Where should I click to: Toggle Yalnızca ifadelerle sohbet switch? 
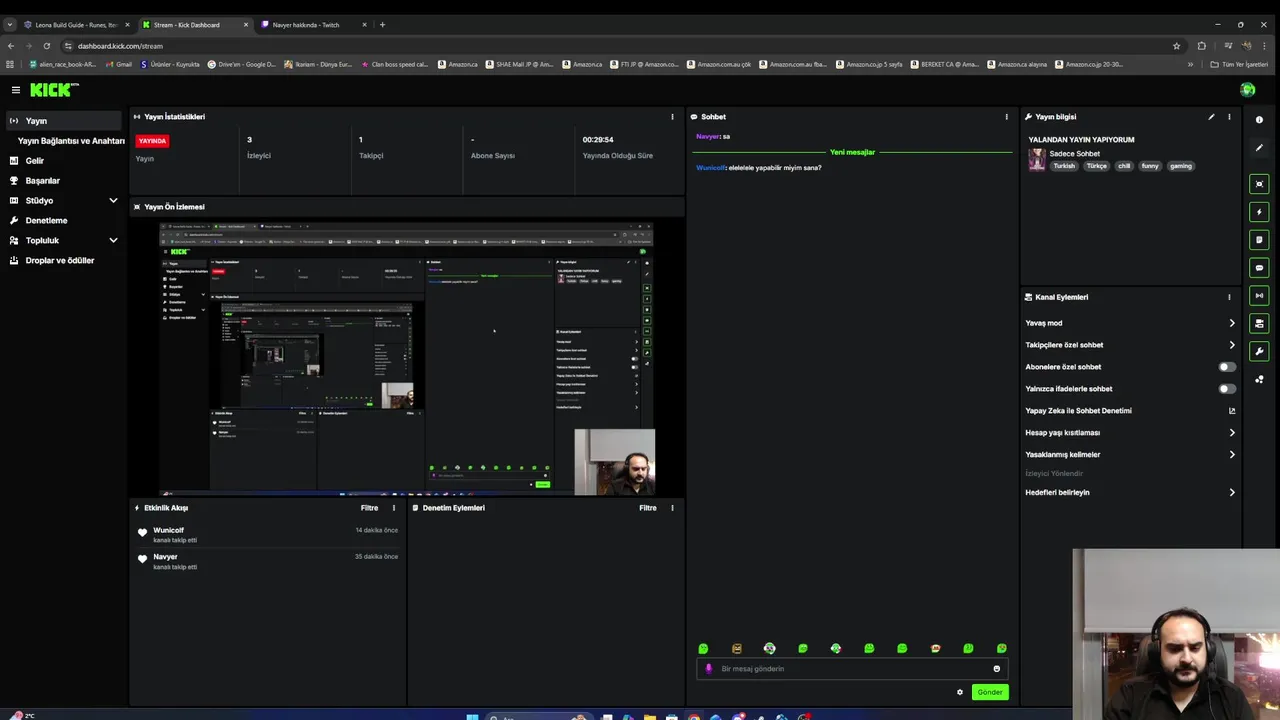coord(1227,389)
